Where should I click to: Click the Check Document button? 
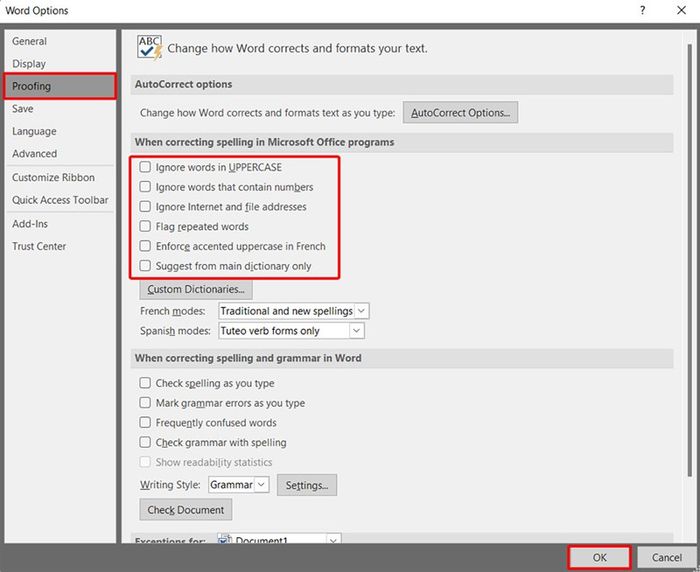(186, 510)
